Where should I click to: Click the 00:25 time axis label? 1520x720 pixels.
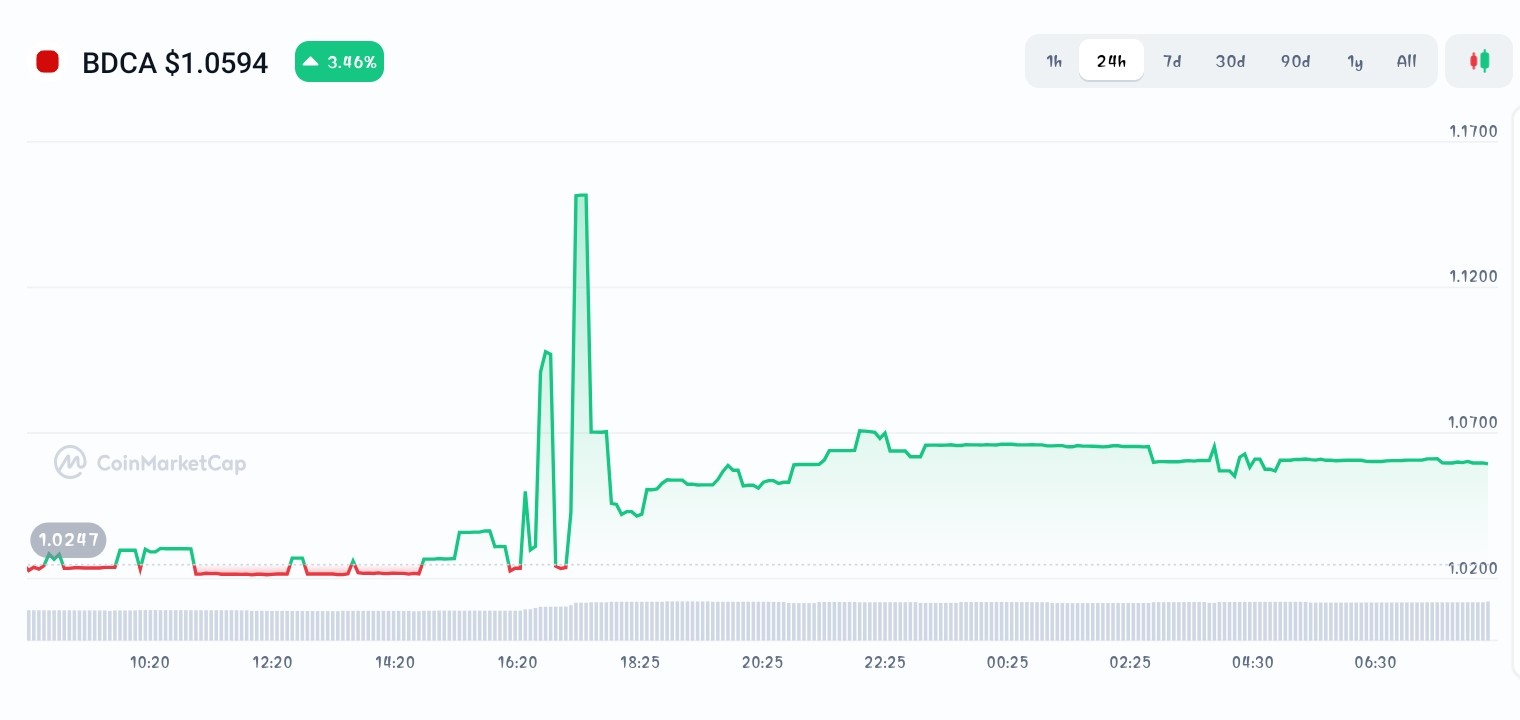(1007, 662)
